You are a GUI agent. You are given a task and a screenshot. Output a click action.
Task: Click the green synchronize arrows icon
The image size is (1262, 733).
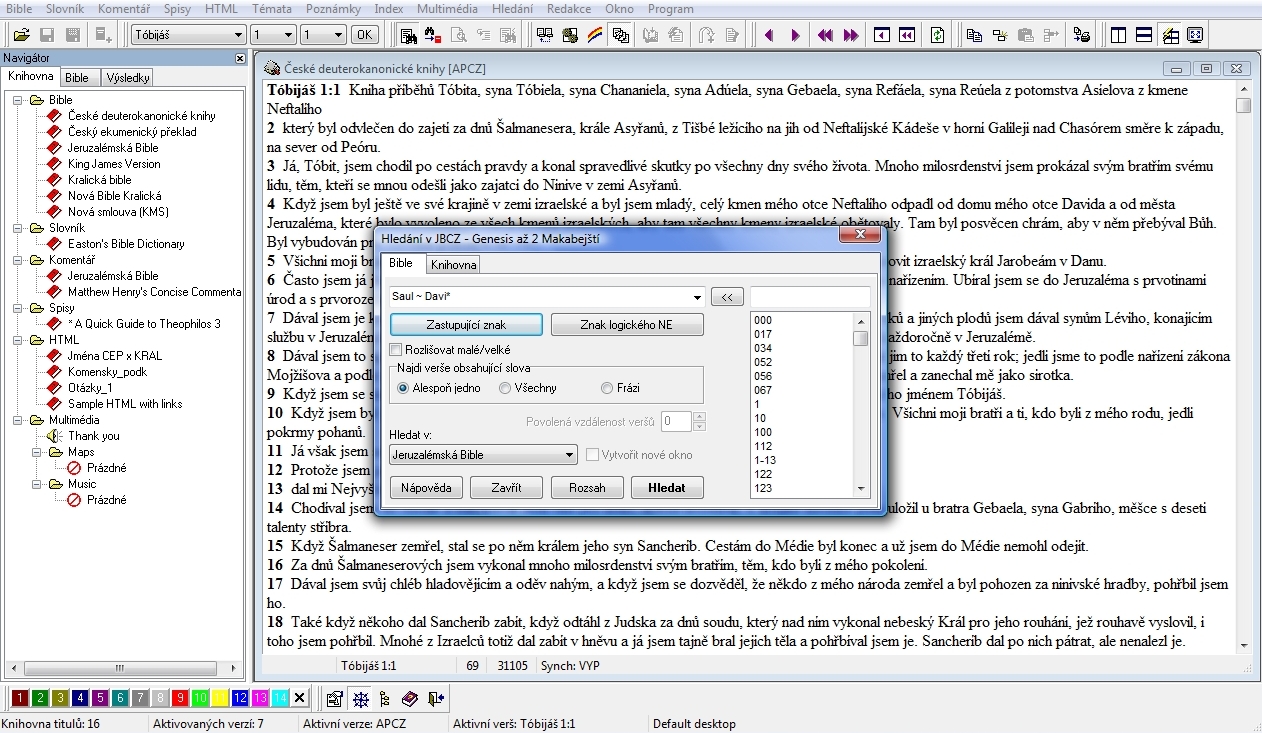[937, 35]
